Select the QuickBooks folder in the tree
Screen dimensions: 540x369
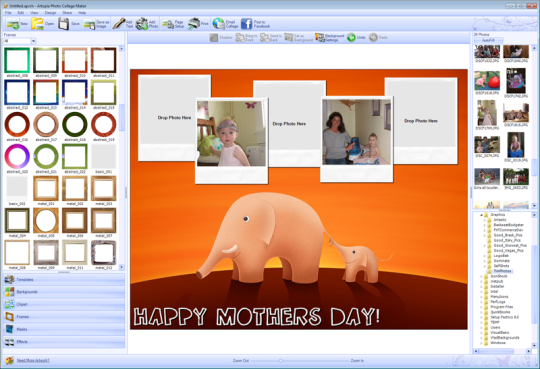point(500,312)
